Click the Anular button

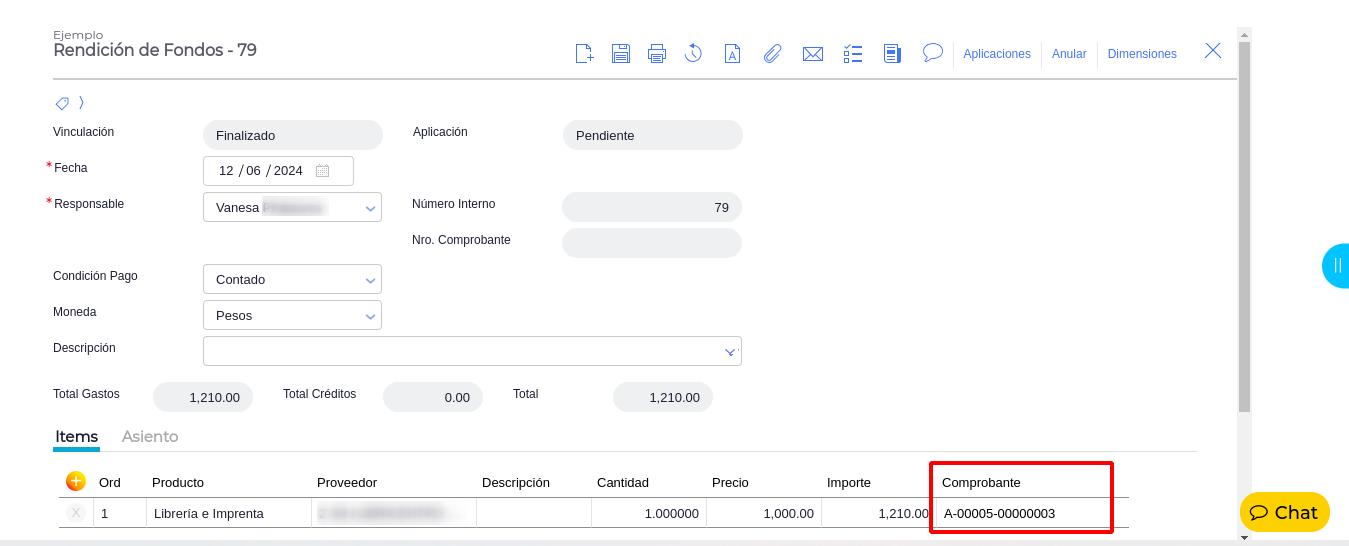1069,54
